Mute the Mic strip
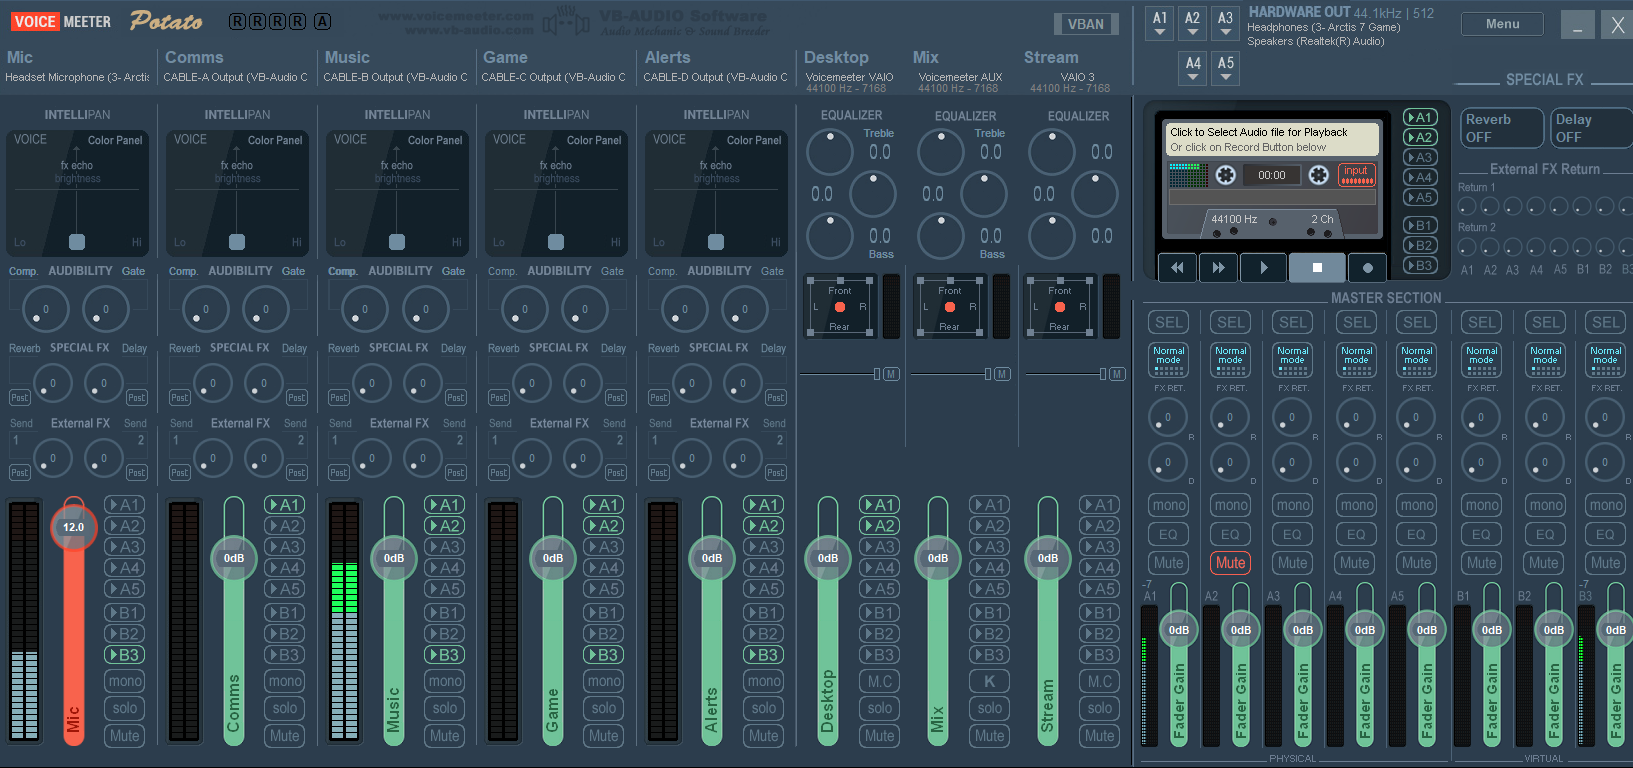The image size is (1633, 768). [x=125, y=735]
